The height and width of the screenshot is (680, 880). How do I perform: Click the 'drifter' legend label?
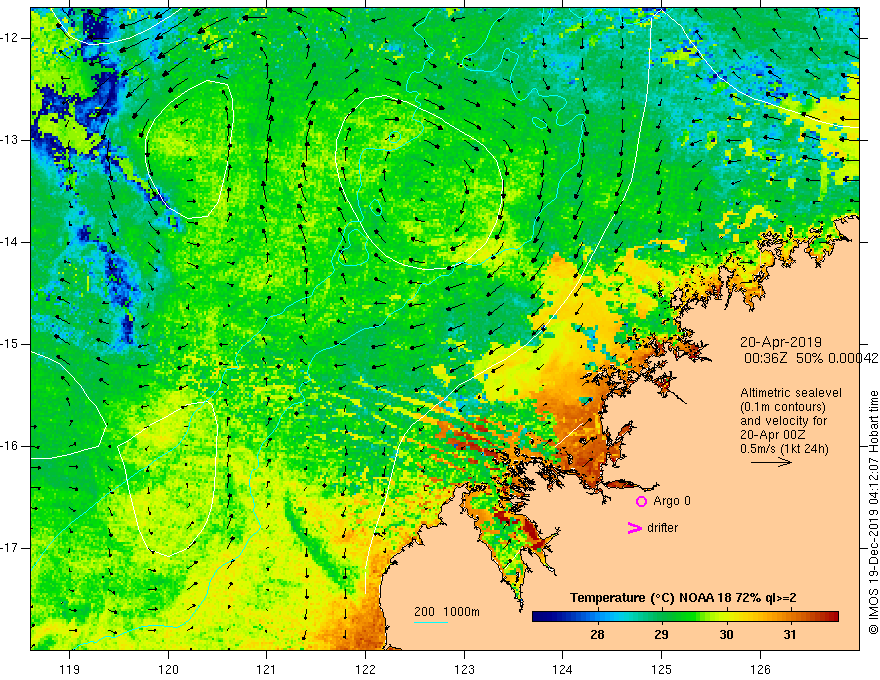click(662, 528)
